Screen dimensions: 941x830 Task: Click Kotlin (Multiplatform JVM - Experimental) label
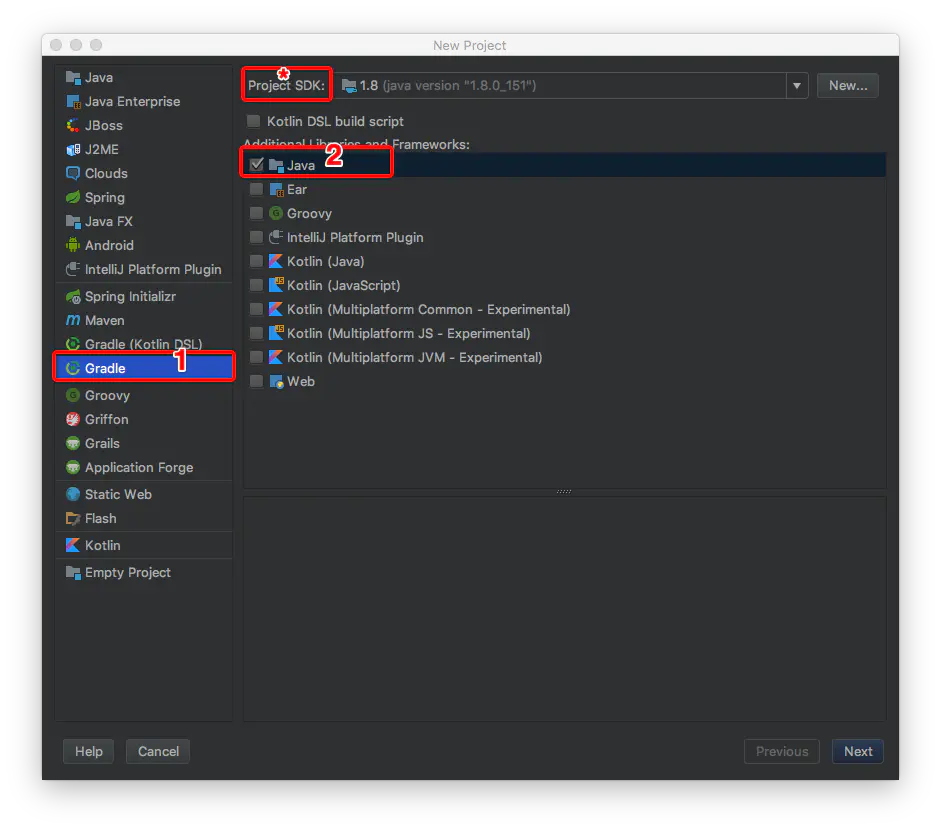coord(415,358)
